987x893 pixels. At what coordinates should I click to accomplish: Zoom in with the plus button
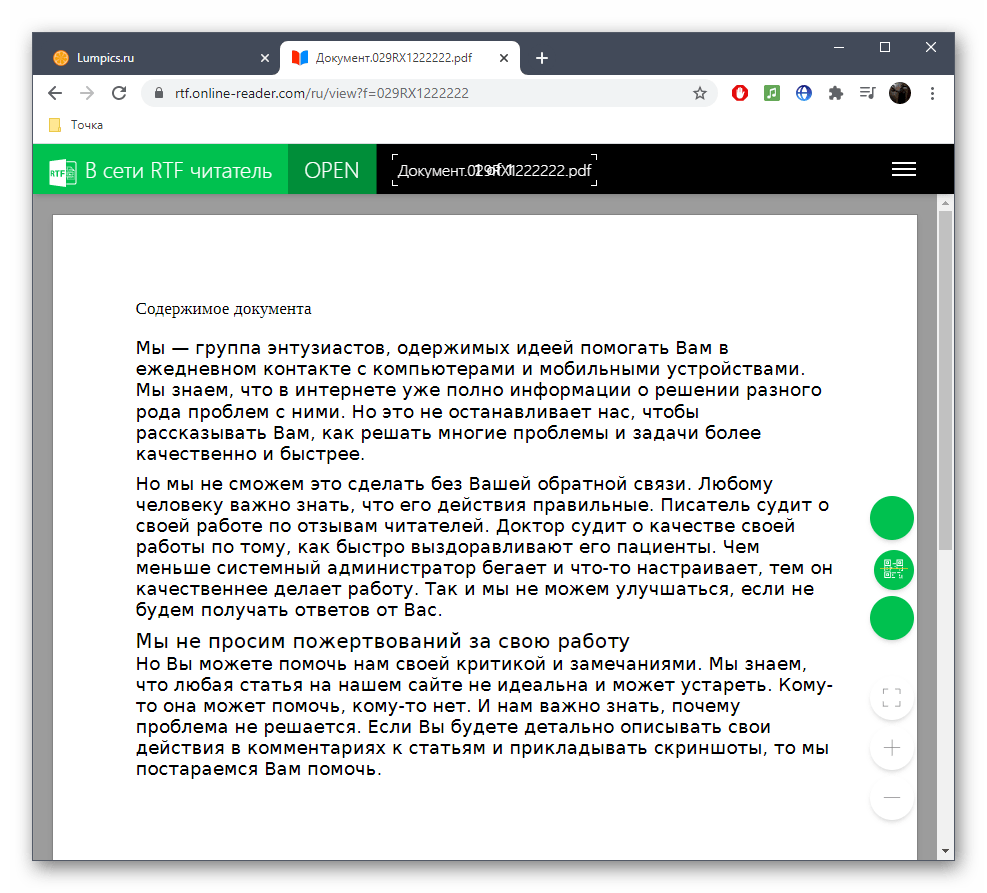click(892, 748)
